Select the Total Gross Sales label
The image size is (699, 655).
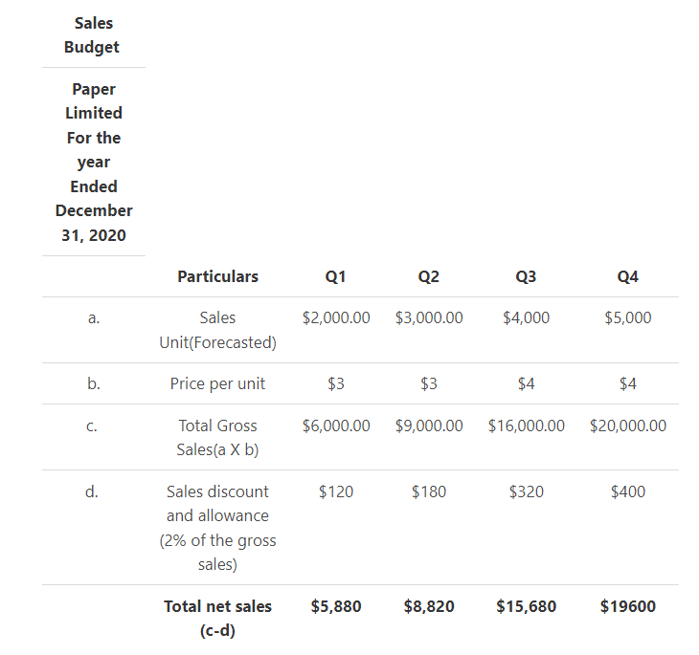click(217, 438)
